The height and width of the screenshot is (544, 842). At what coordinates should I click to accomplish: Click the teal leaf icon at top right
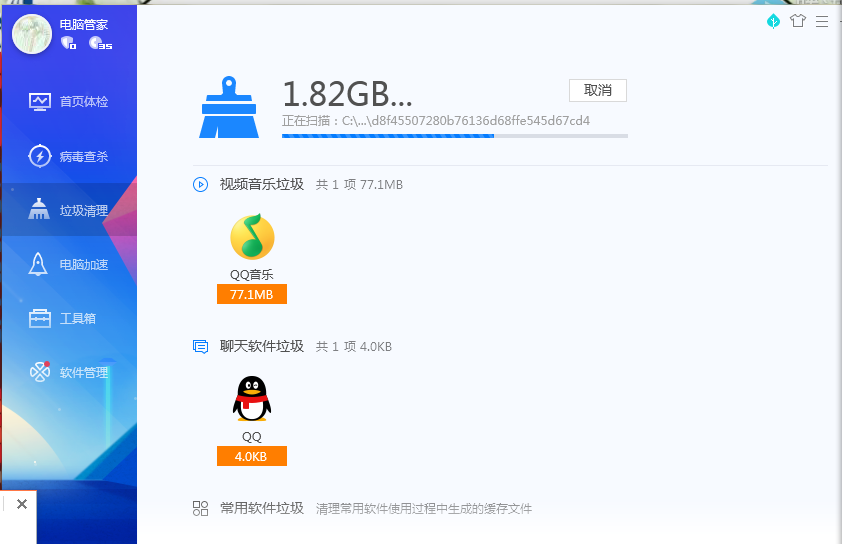773,21
